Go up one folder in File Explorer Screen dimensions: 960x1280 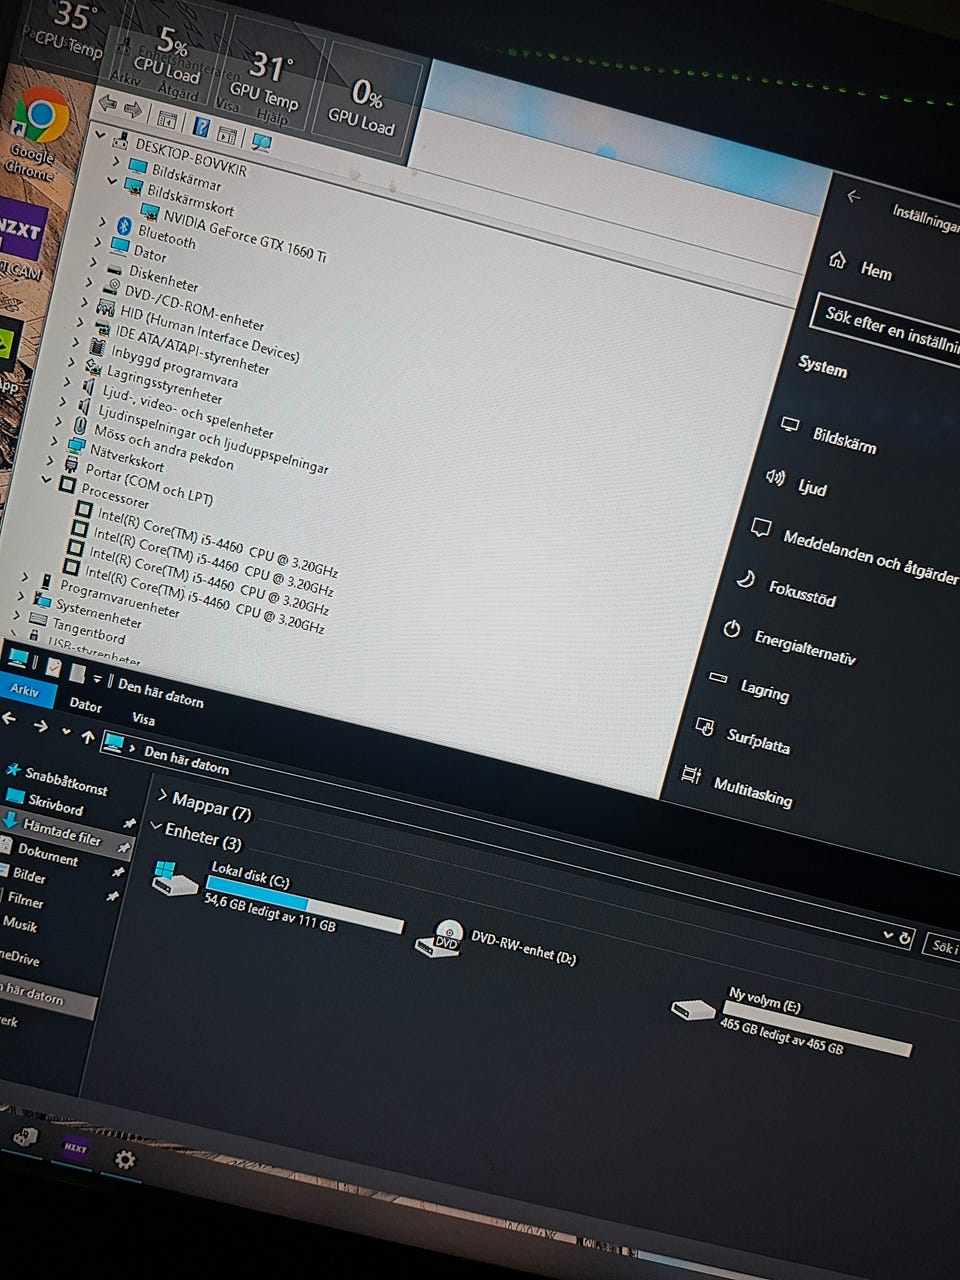coord(88,737)
